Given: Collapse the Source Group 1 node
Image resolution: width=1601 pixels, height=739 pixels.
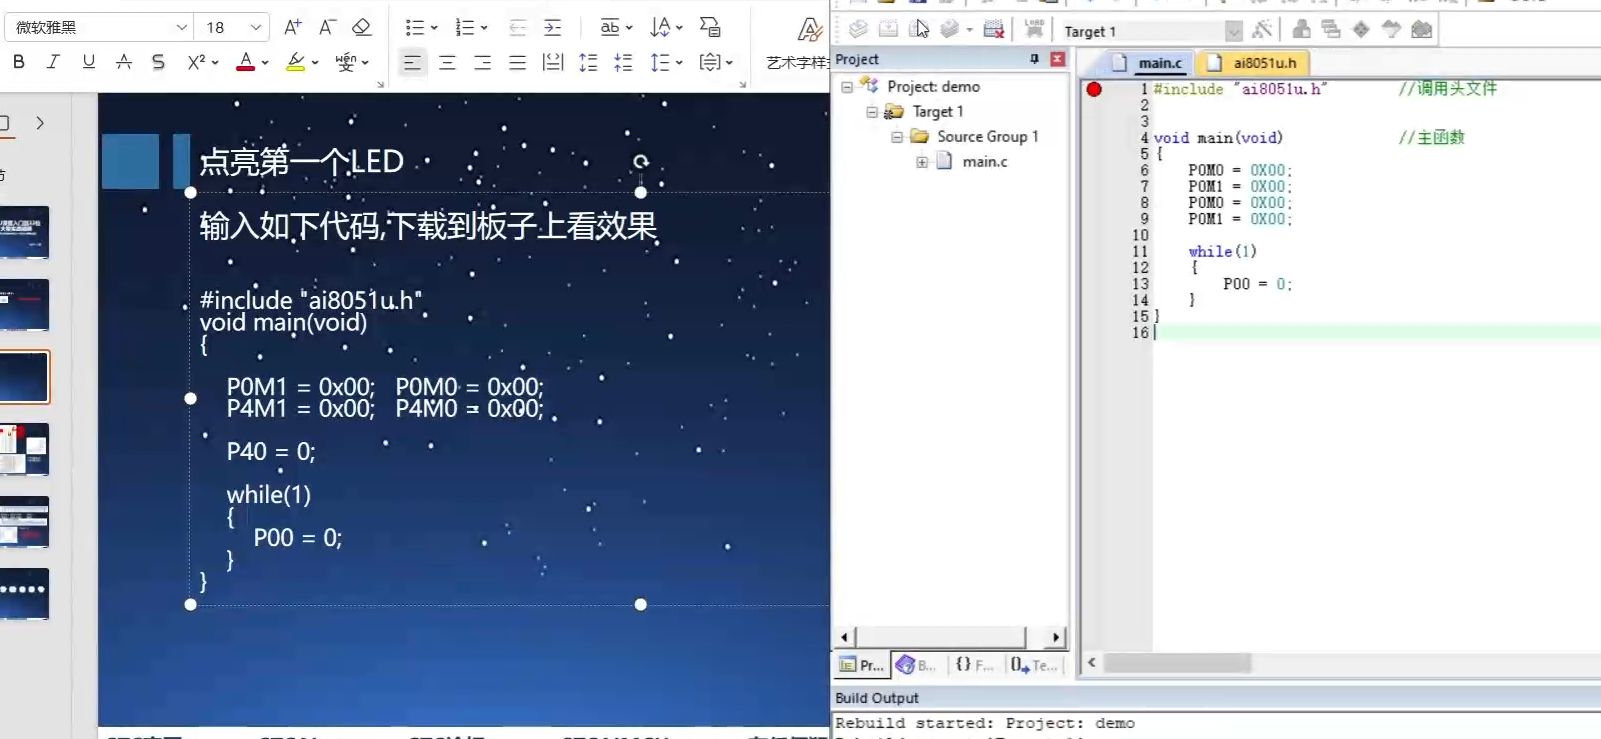Looking at the screenshot, I should tap(897, 137).
